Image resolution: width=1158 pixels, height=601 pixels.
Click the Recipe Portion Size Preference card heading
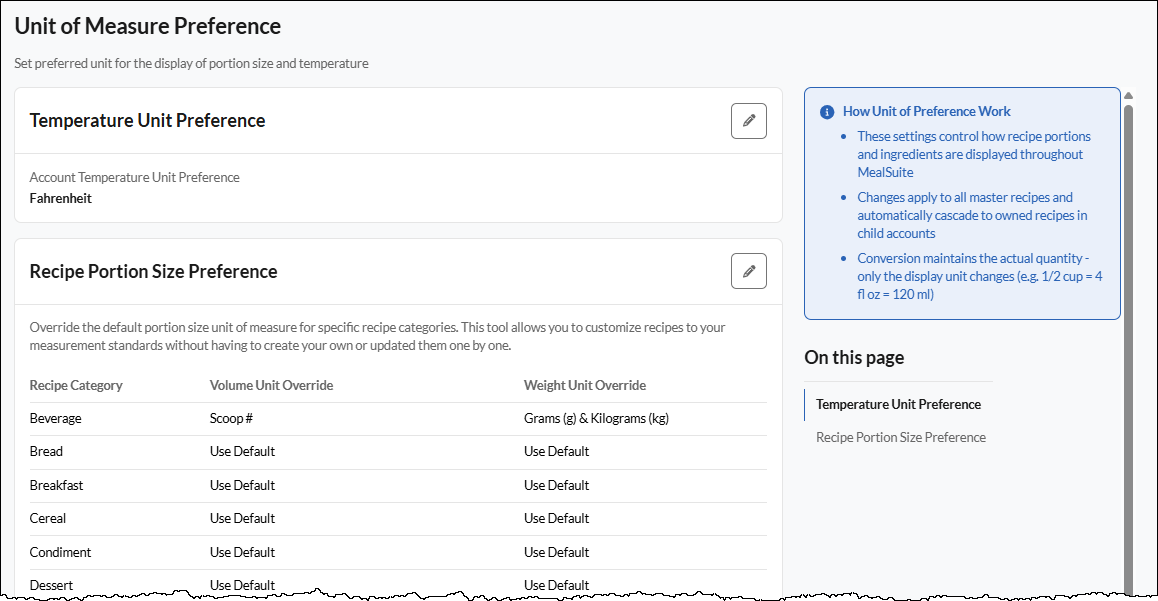pyautogui.click(x=154, y=271)
